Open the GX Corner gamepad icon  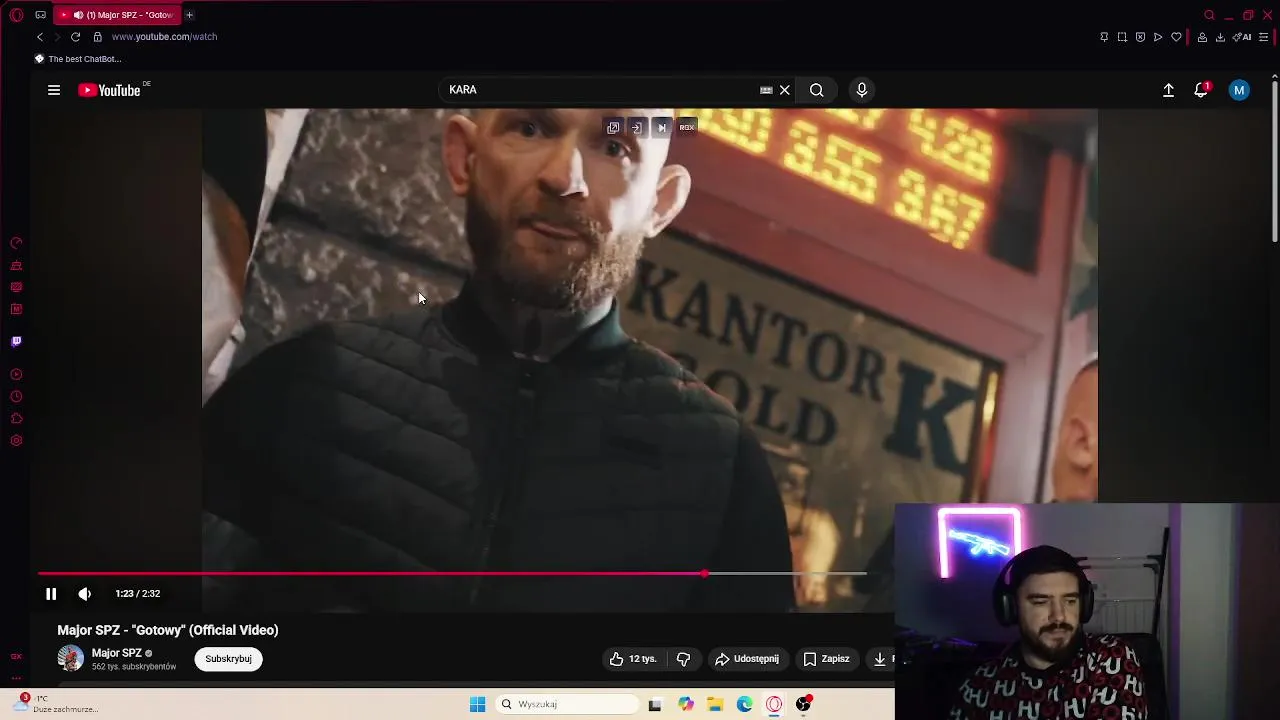tap(40, 15)
